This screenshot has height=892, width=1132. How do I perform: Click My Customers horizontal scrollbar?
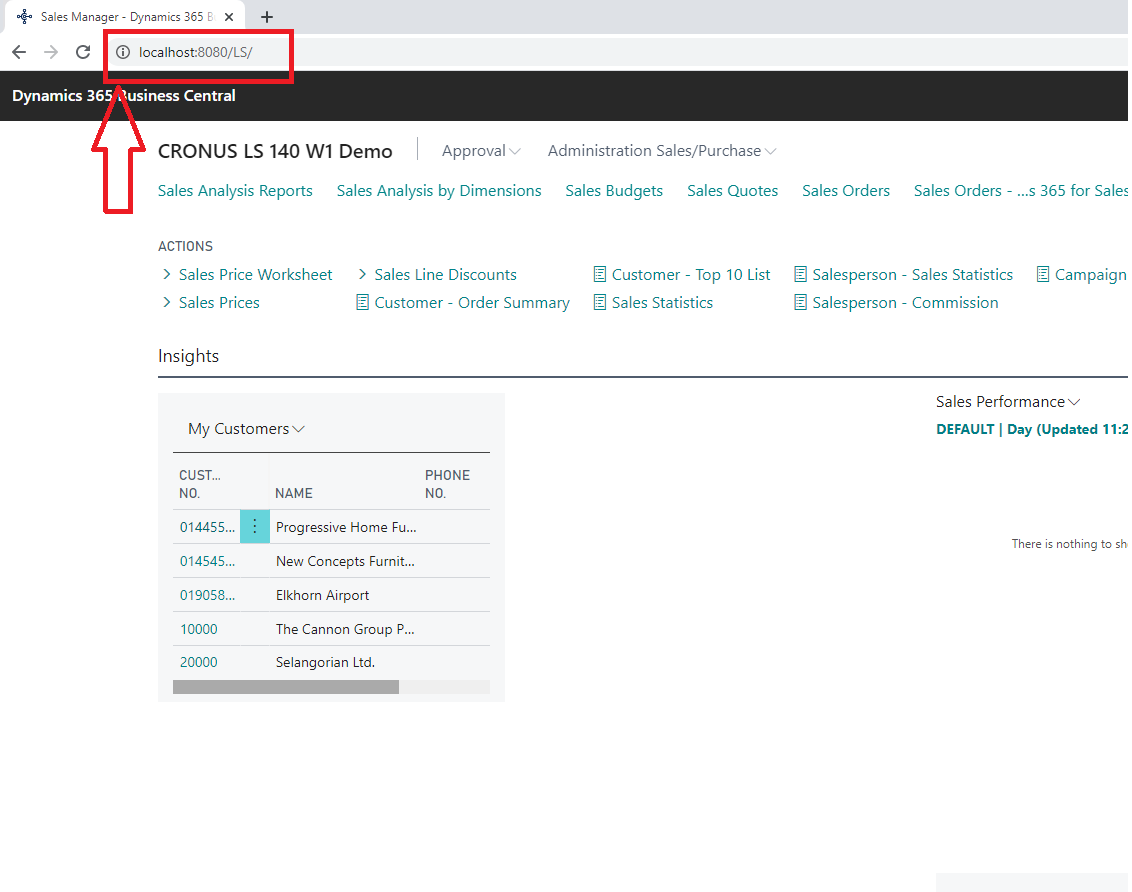tap(286, 686)
